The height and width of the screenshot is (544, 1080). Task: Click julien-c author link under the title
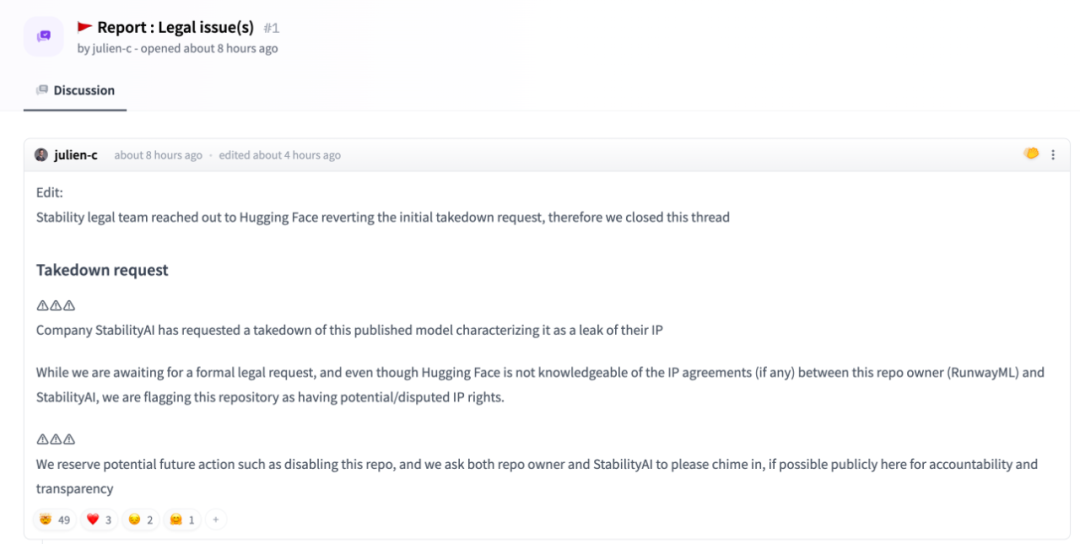(x=112, y=48)
